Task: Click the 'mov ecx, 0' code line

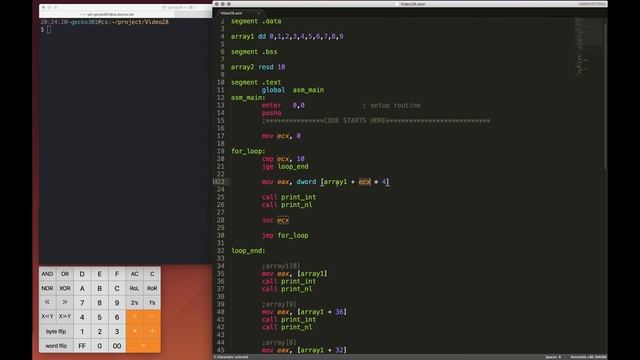Action: pyautogui.click(x=281, y=136)
